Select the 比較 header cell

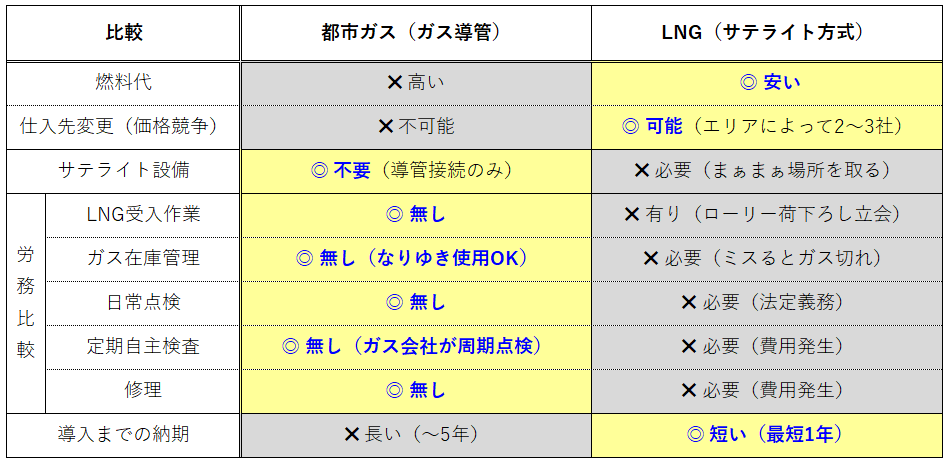[124, 33]
